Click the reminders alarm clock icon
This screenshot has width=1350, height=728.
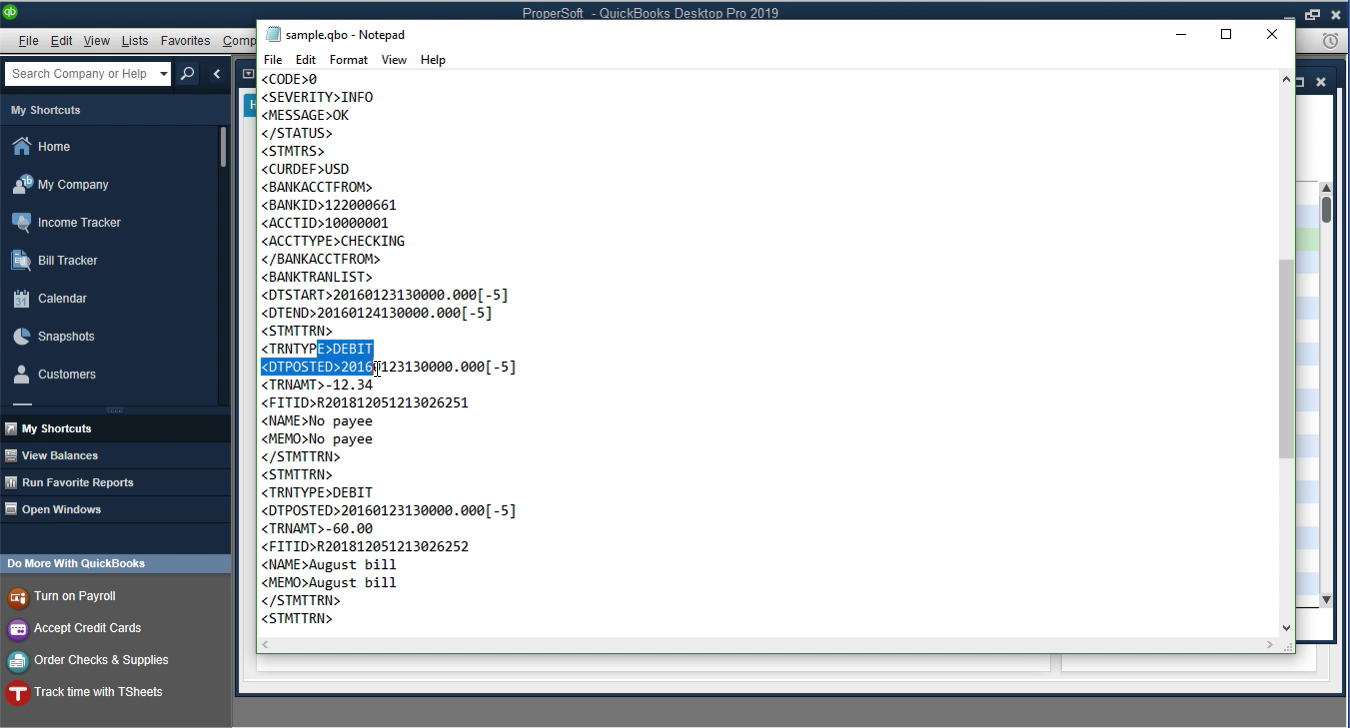[1330, 41]
